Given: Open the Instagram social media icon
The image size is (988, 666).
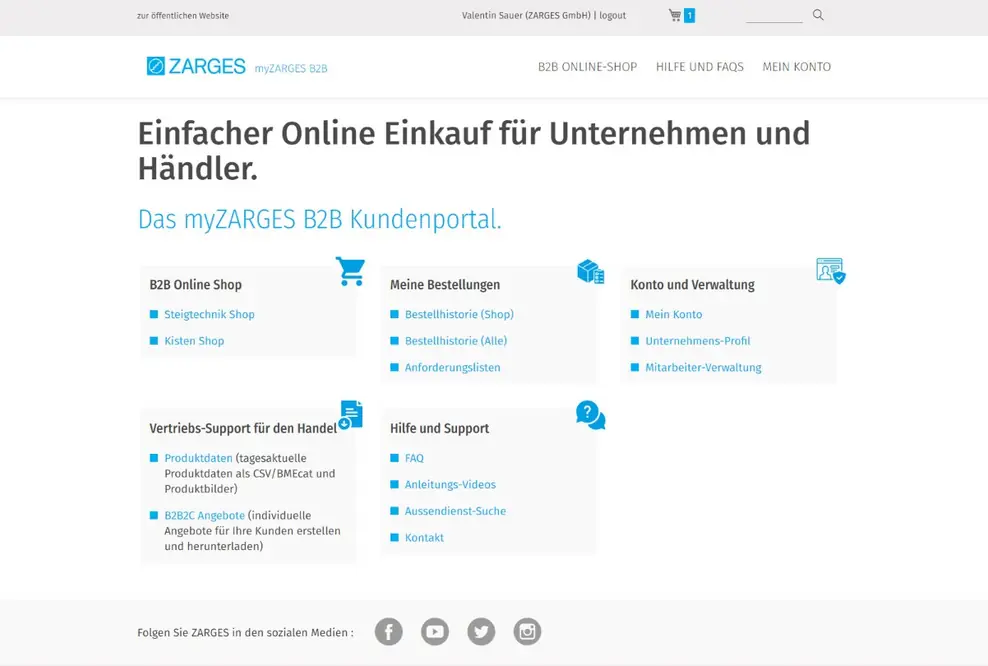Looking at the screenshot, I should click(x=527, y=631).
